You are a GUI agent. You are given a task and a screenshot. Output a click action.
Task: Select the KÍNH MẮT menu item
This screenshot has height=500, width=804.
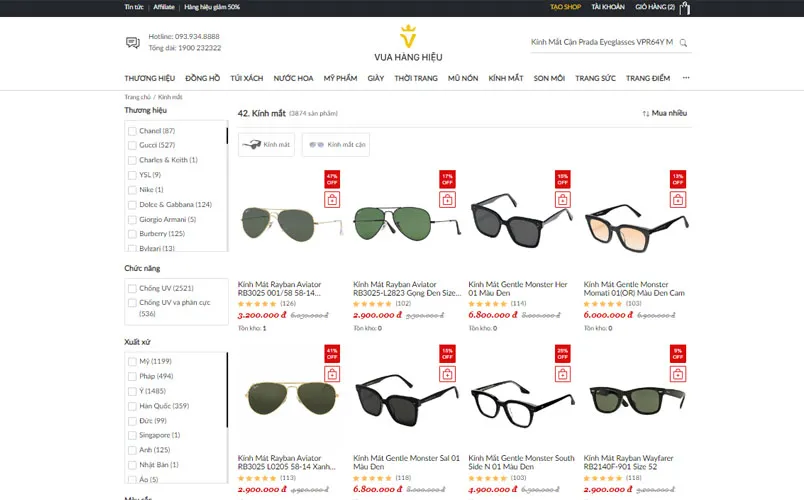tap(506, 78)
